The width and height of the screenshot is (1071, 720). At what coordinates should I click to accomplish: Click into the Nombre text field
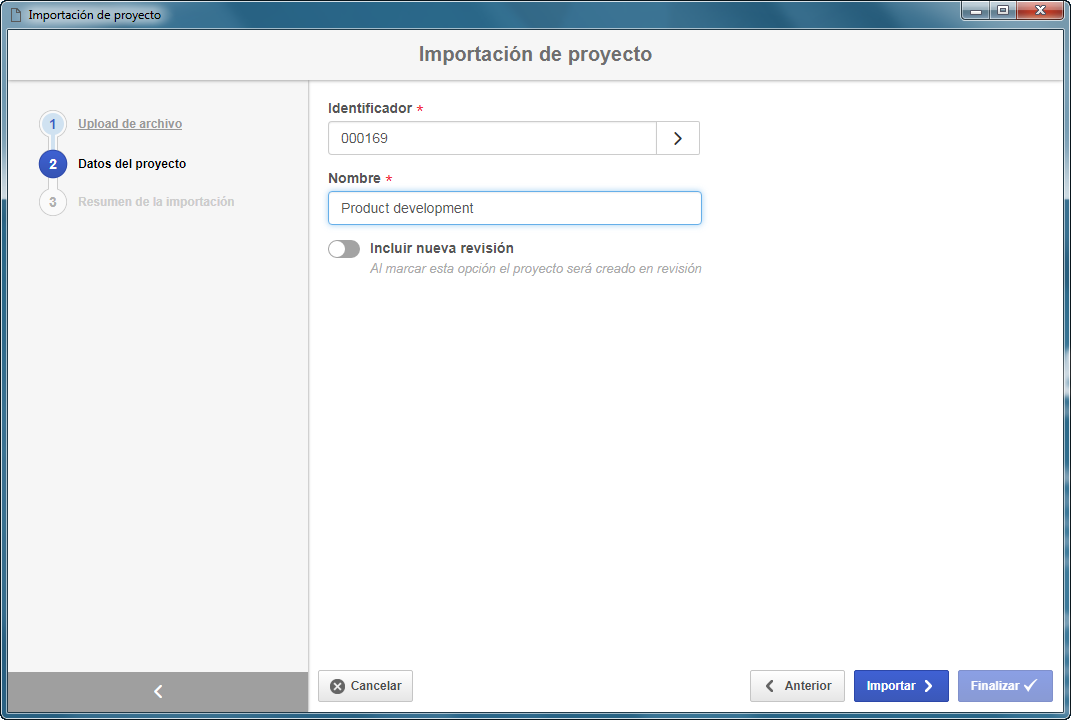coord(514,208)
